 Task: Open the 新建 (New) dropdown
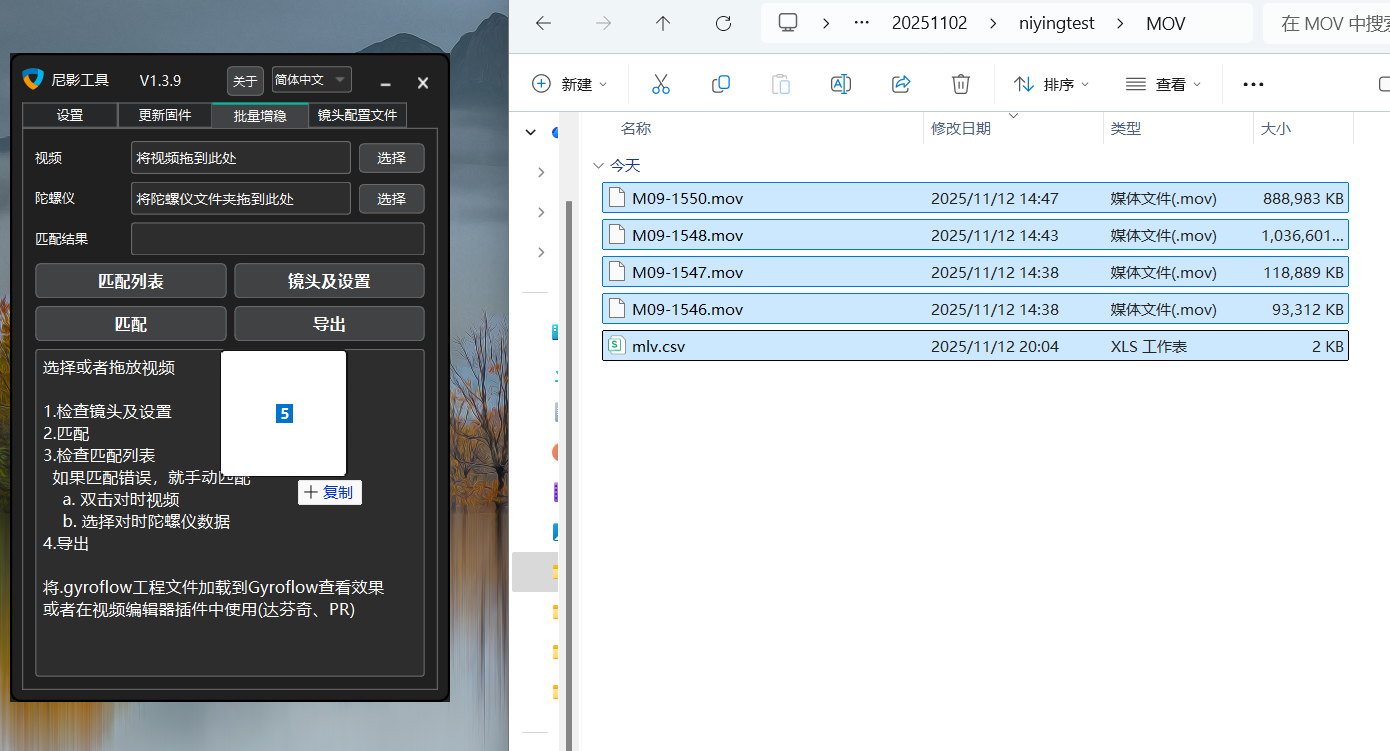570,84
